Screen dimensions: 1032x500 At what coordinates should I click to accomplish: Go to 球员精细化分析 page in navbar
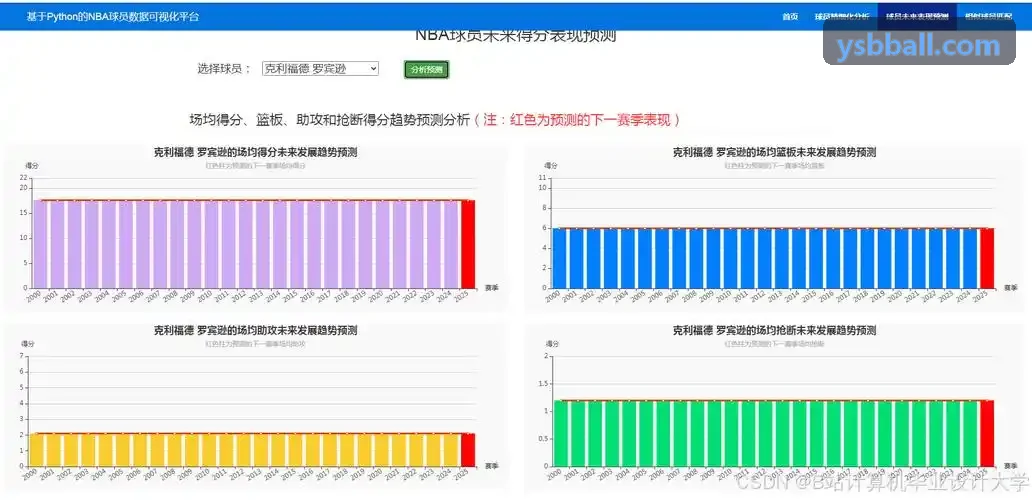pyautogui.click(x=842, y=16)
